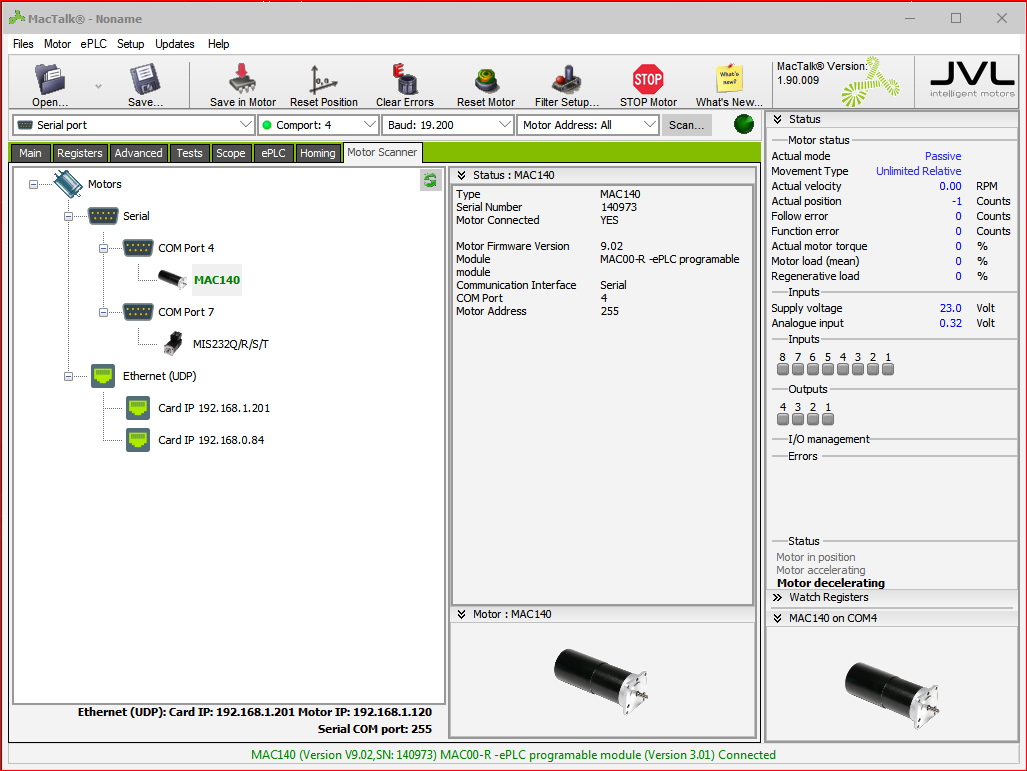Image resolution: width=1027 pixels, height=771 pixels.
Task: Switch to the Registers tab
Action: tap(79, 153)
